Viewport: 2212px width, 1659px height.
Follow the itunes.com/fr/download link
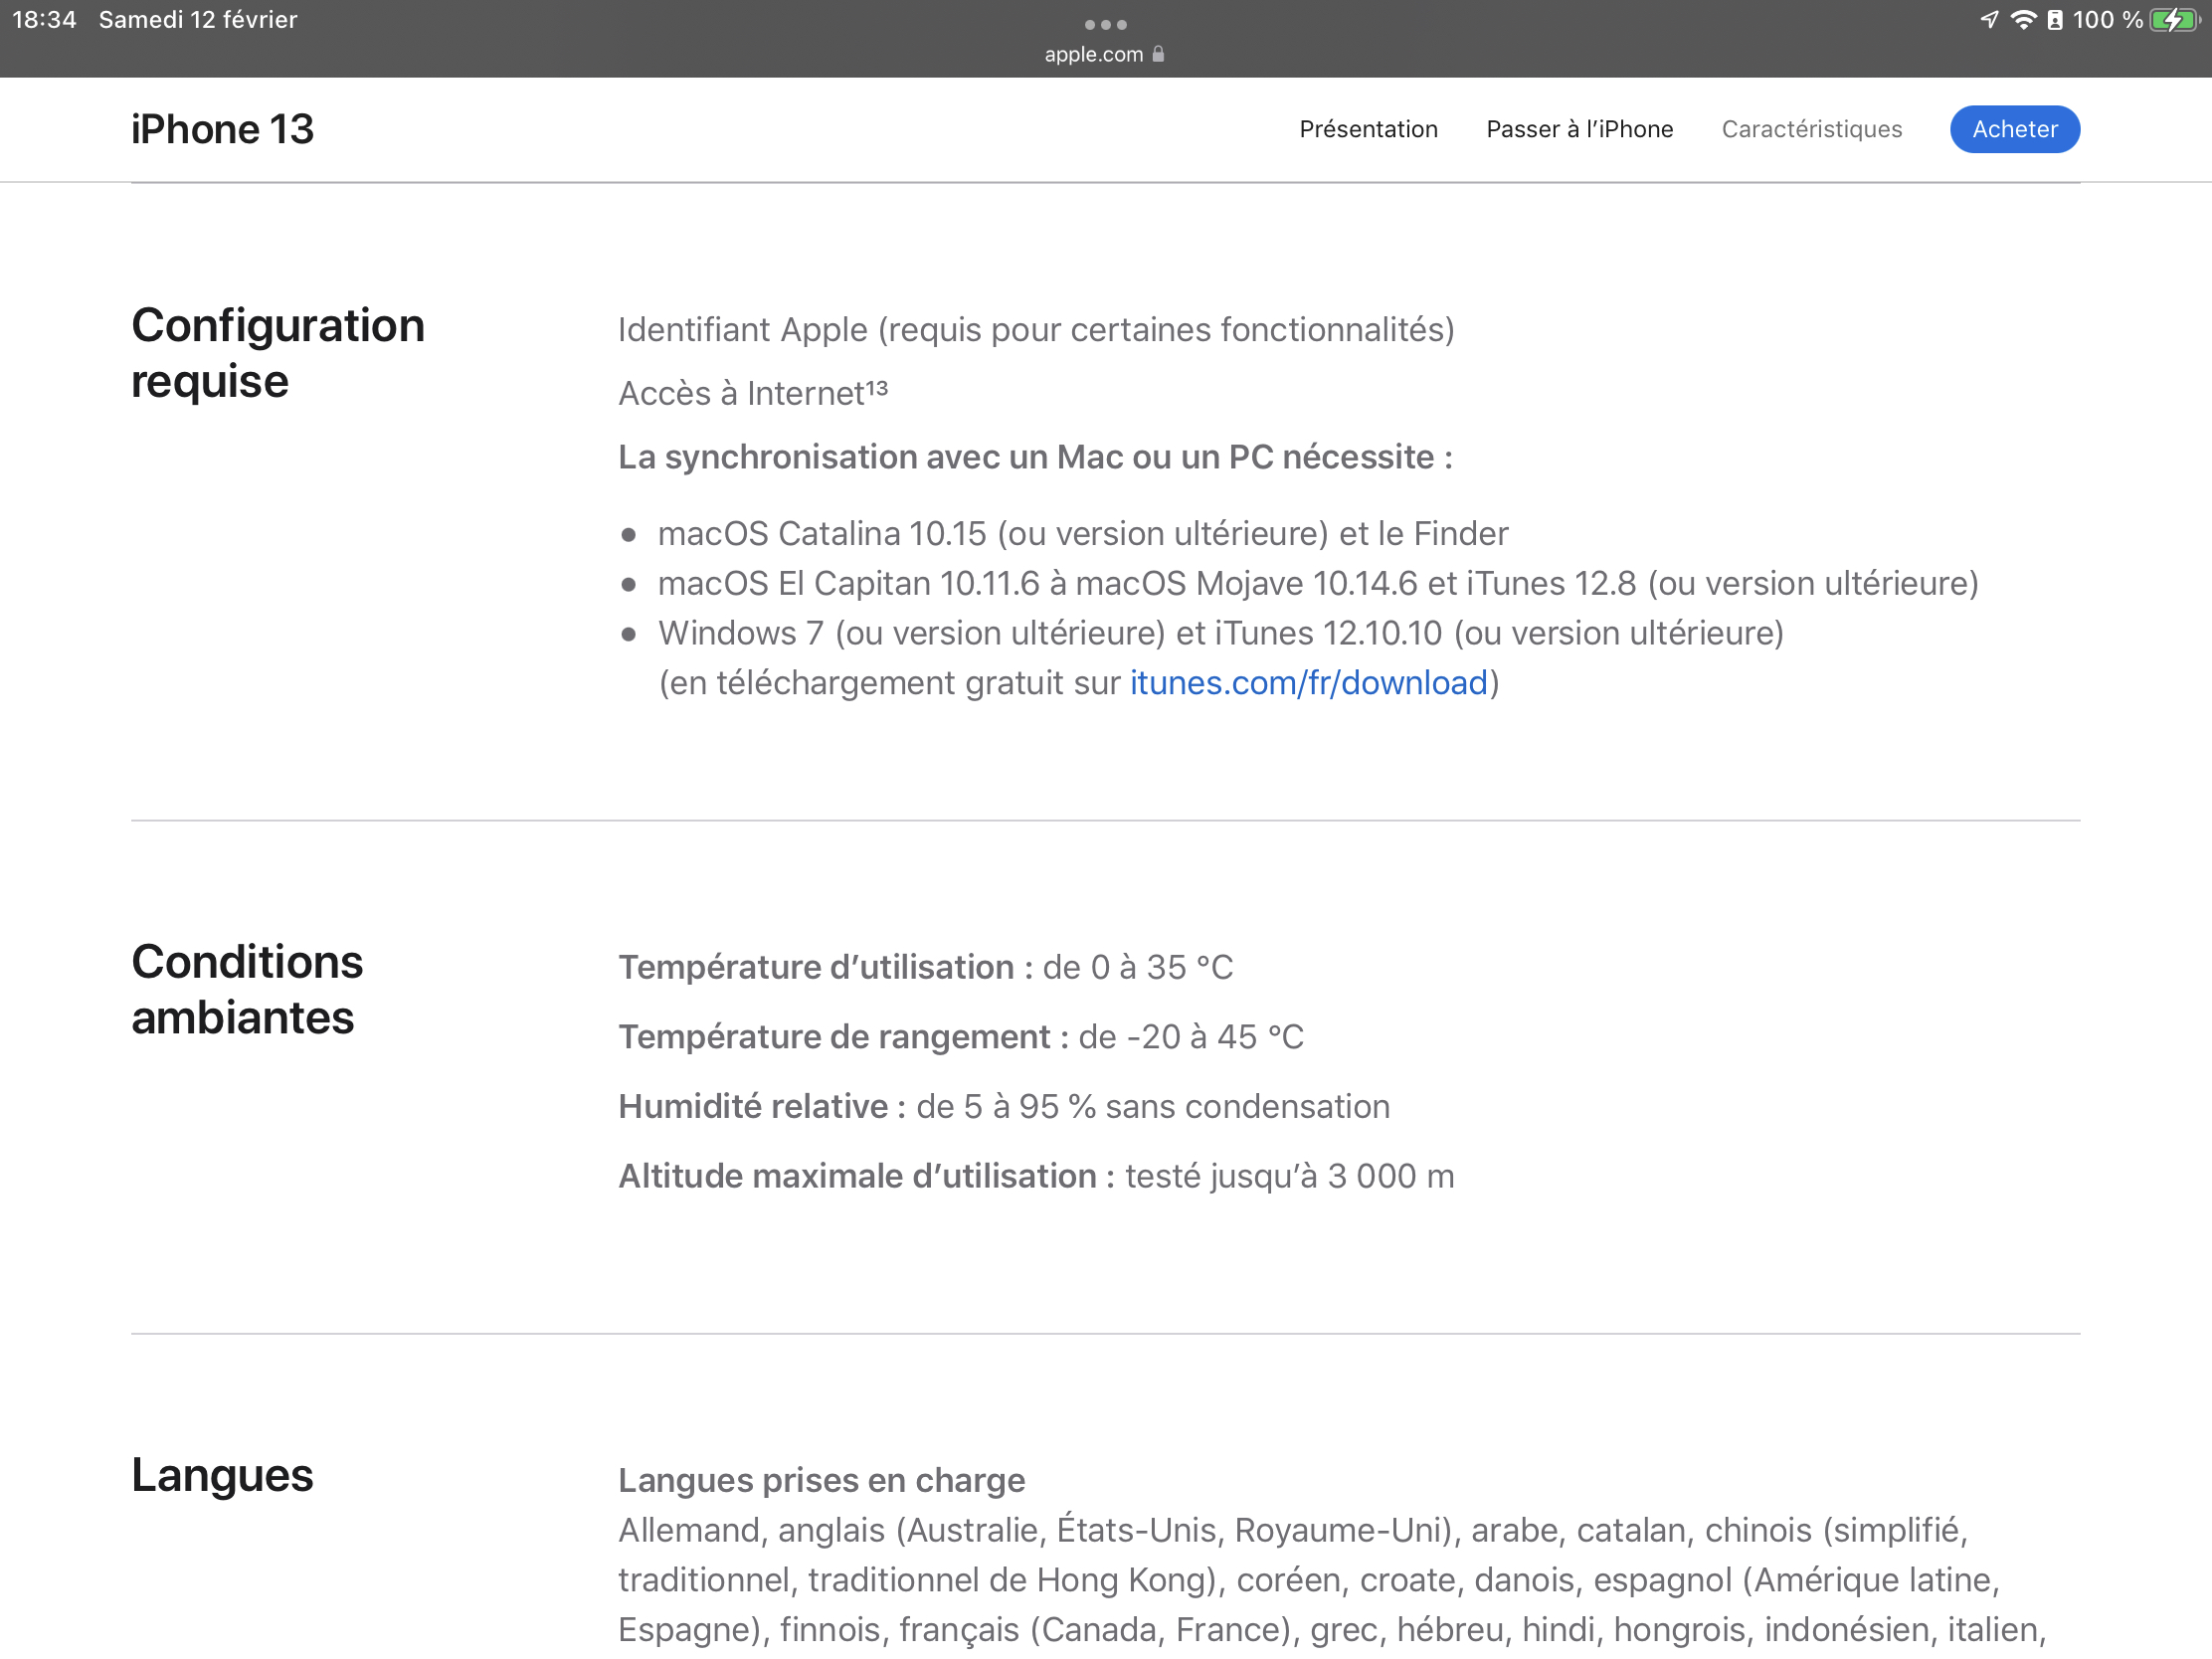pos(1308,683)
